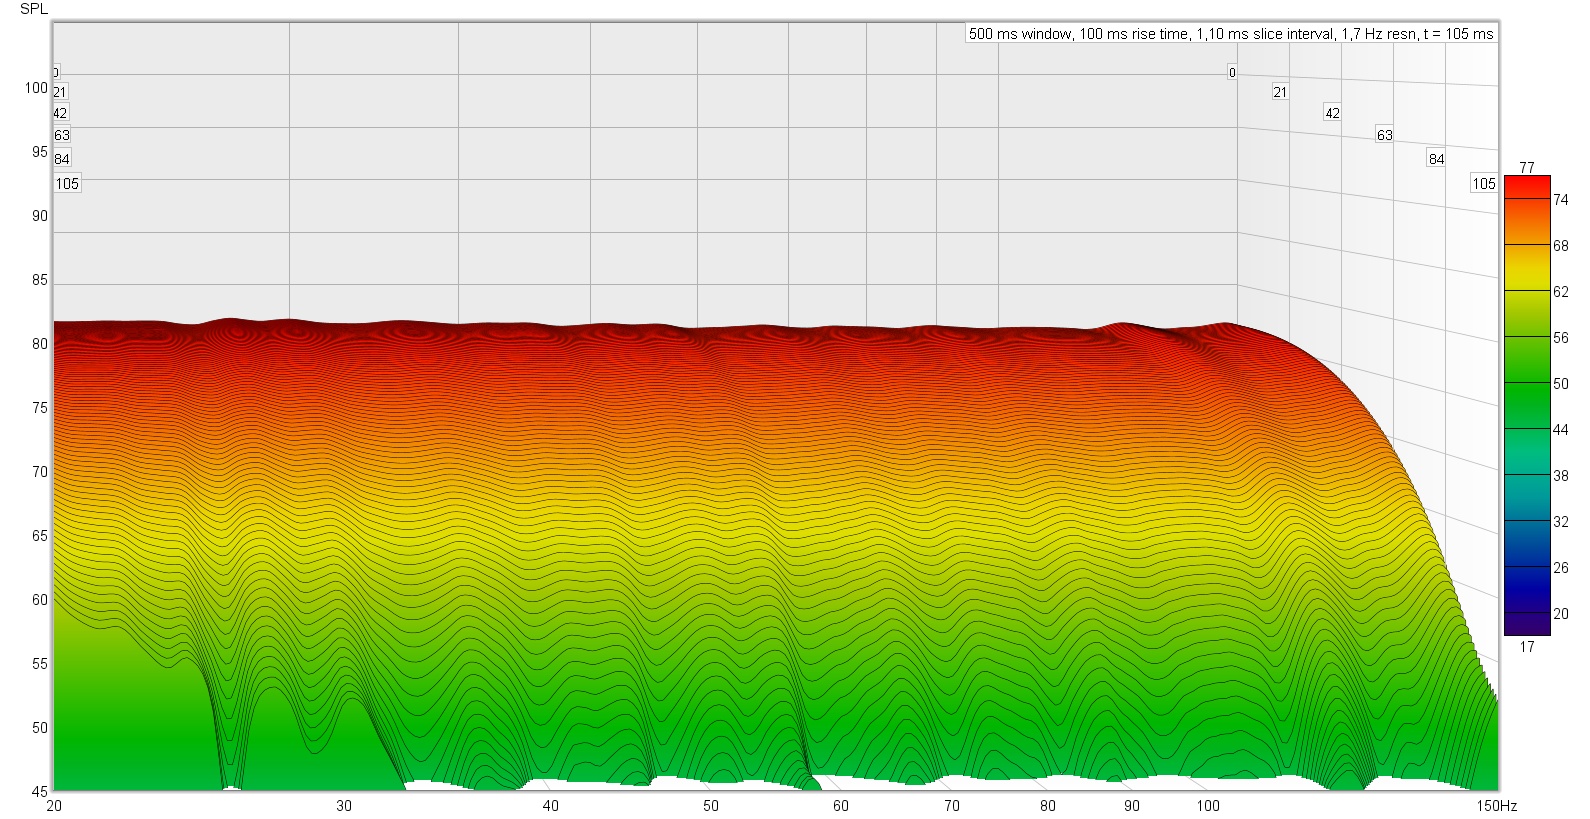Click the color scale gradient bar
The width and height of the screenshot is (1590, 819).
coord(1527,406)
